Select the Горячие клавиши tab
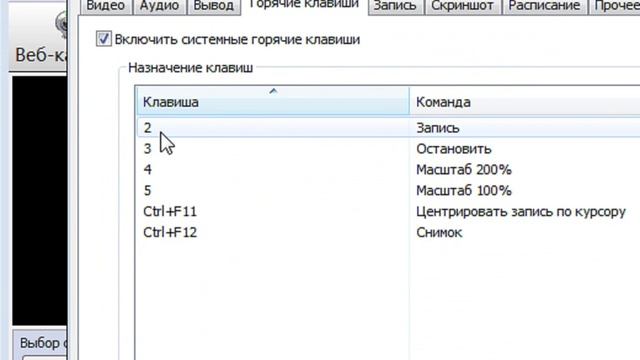The width and height of the screenshot is (640, 360). (x=304, y=6)
